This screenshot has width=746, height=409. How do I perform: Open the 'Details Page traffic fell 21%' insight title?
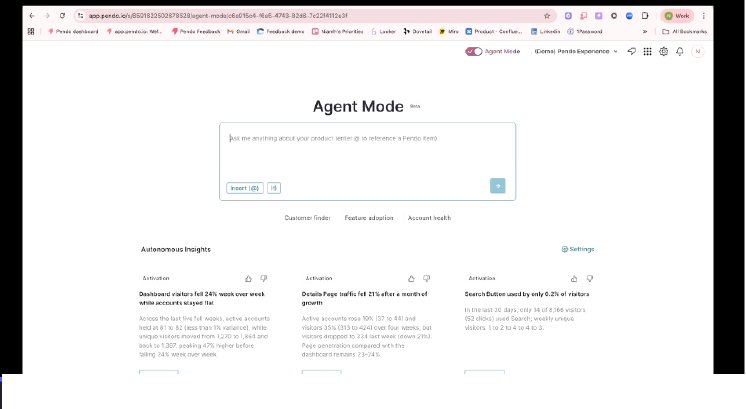click(x=365, y=298)
